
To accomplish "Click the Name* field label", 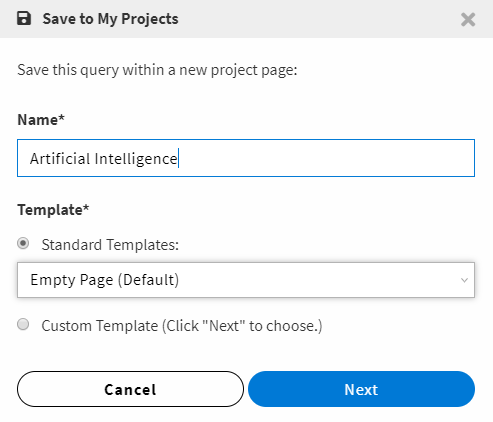I will (x=41, y=120).
